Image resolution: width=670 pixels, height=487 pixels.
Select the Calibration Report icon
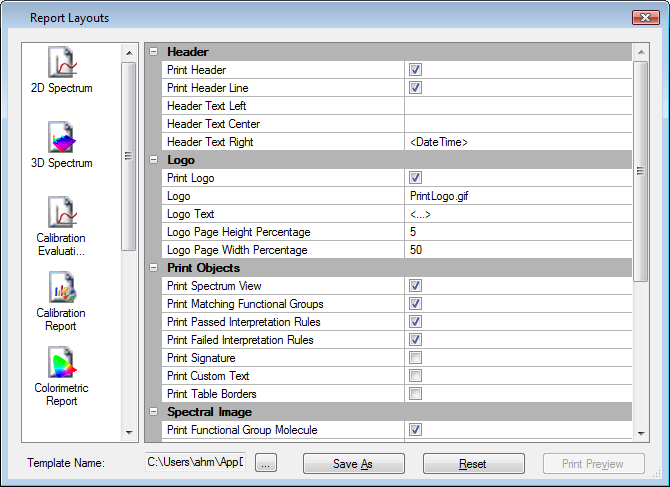coord(62,289)
